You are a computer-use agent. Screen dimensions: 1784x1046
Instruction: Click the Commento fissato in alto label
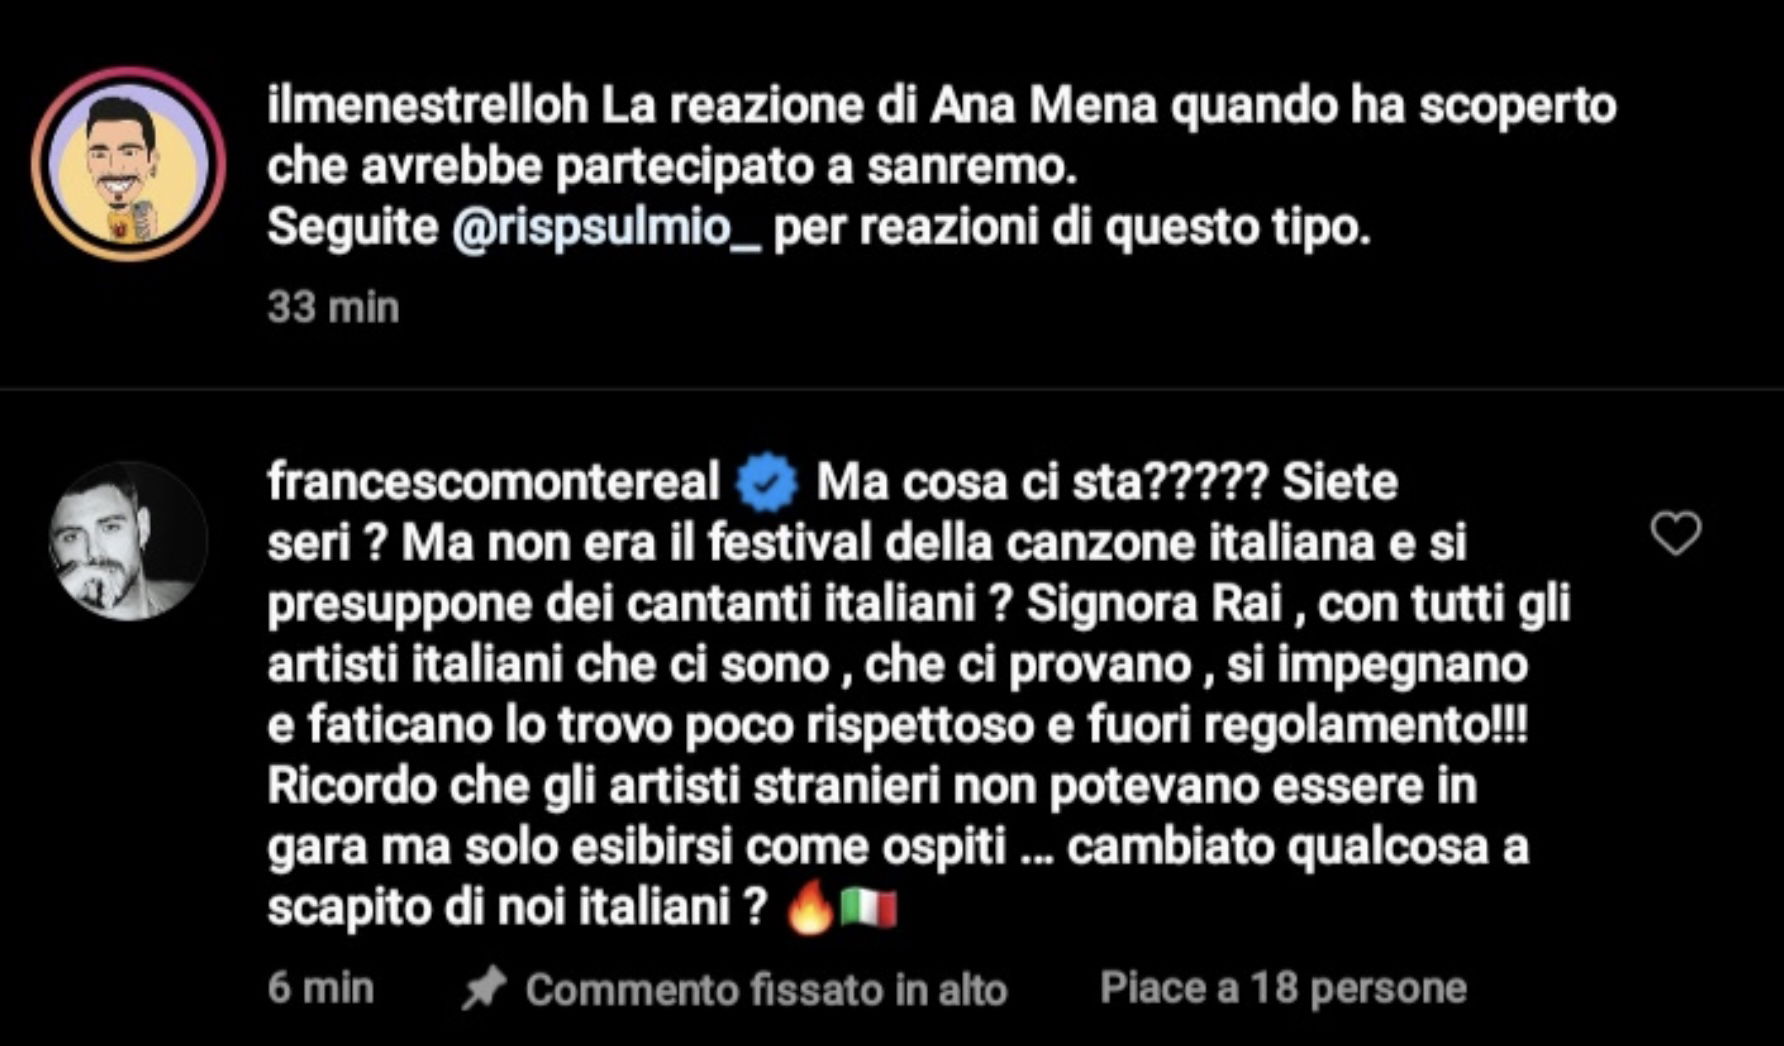pos(766,990)
